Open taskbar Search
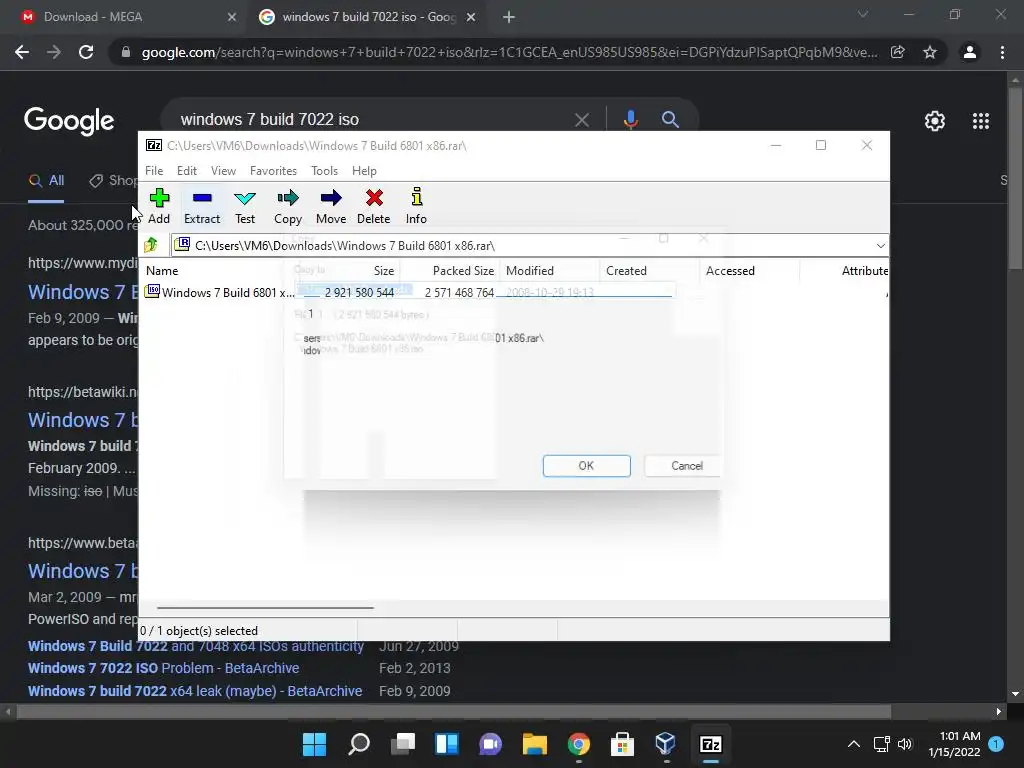Screen dimensions: 1024x768 tap(359, 744)
